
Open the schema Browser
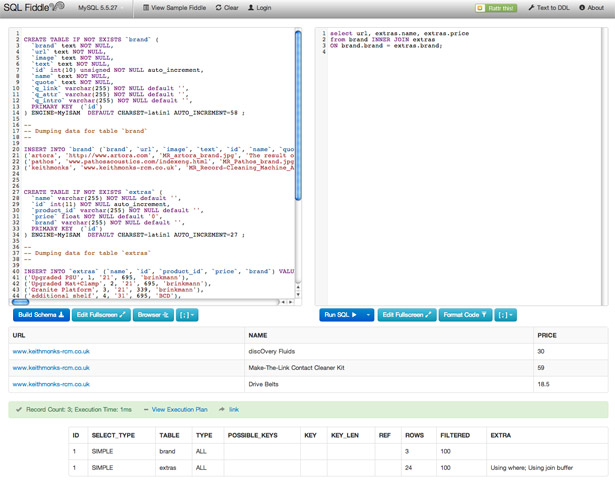pyautogui.click(x=153, y=315)
